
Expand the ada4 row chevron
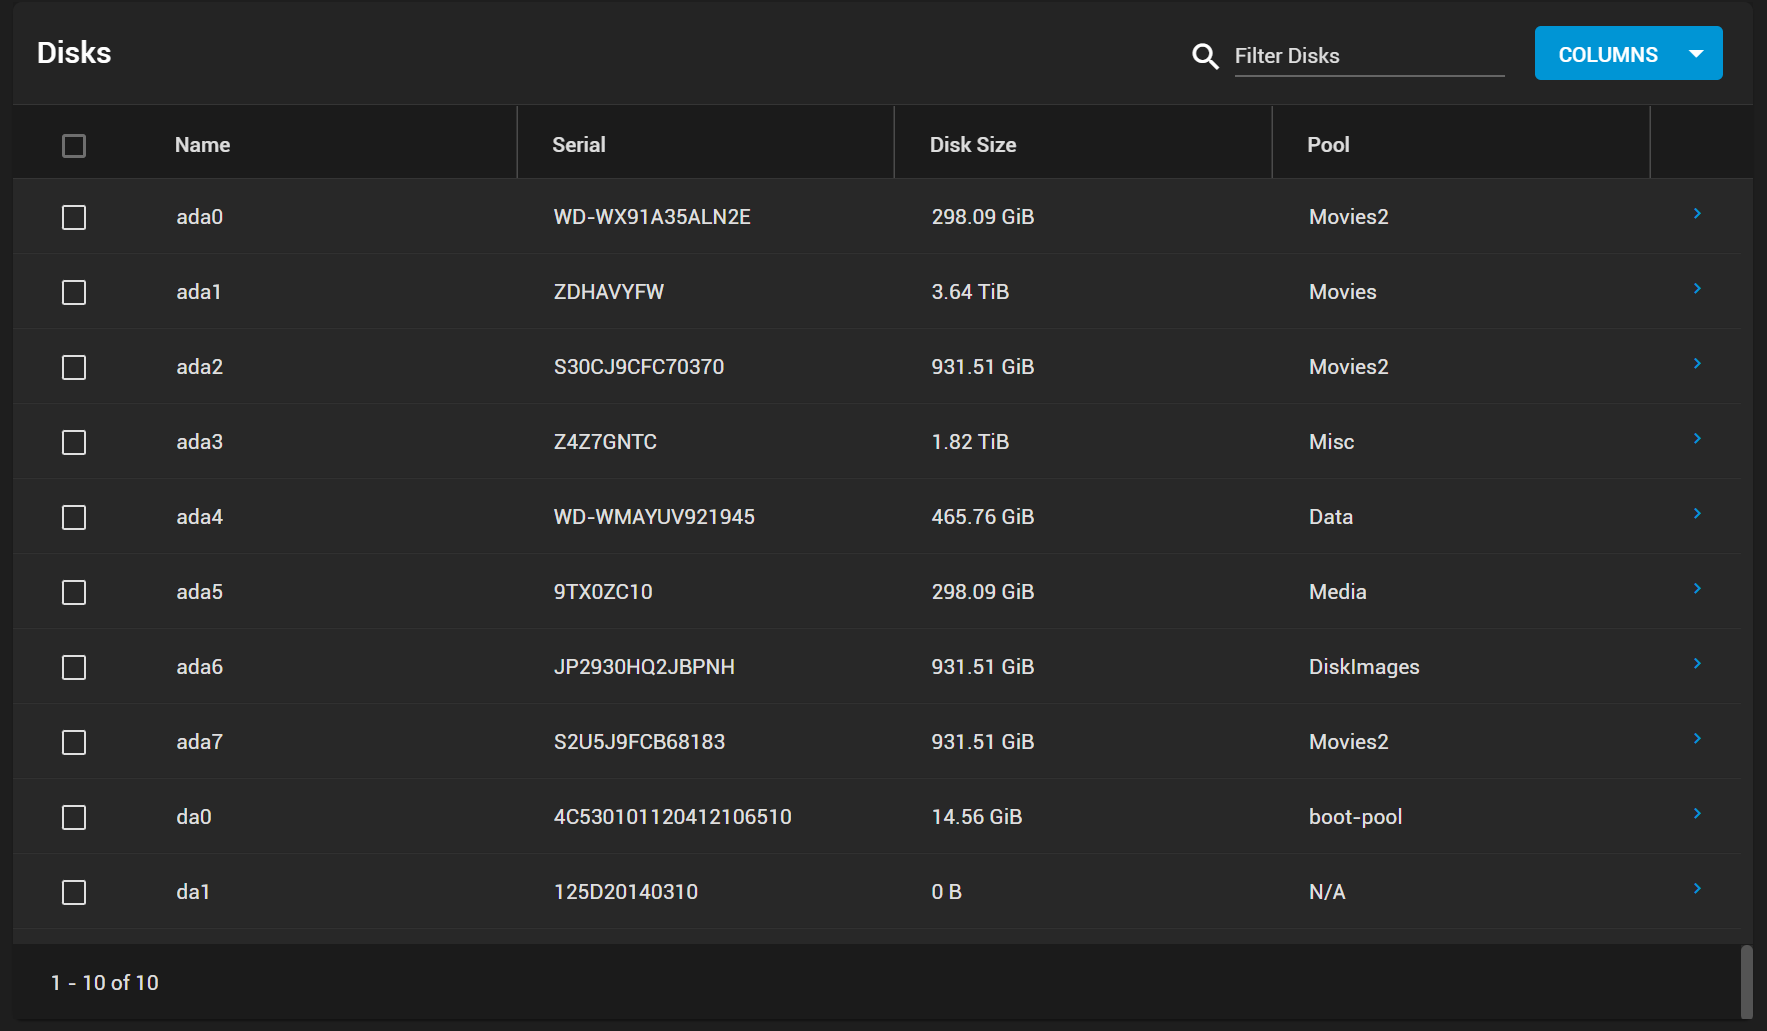click(x=1697, y=514)
